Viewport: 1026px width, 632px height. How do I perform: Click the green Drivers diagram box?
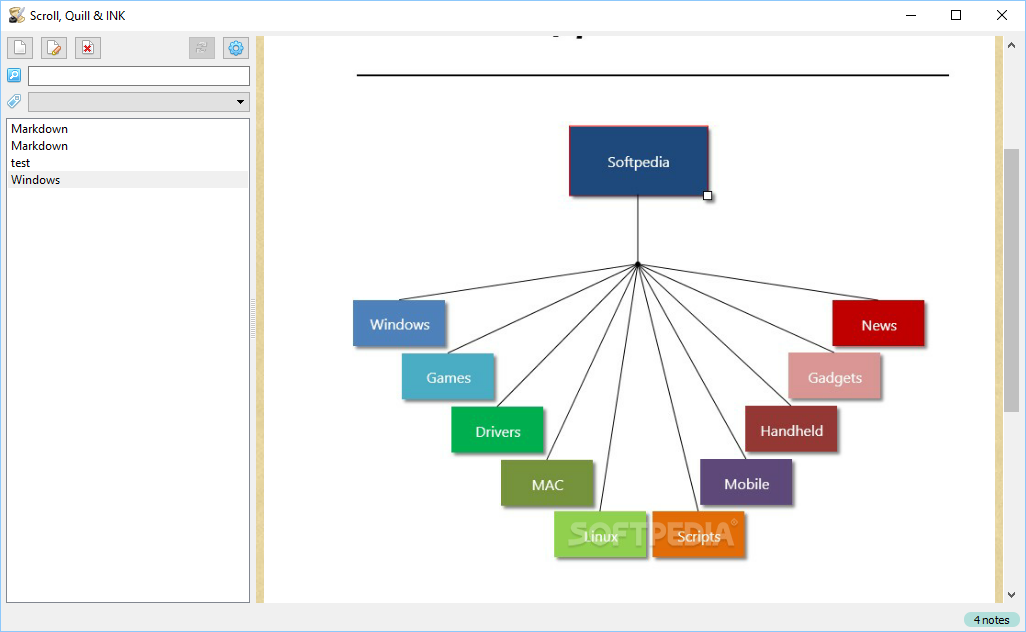tap(497, 430)
